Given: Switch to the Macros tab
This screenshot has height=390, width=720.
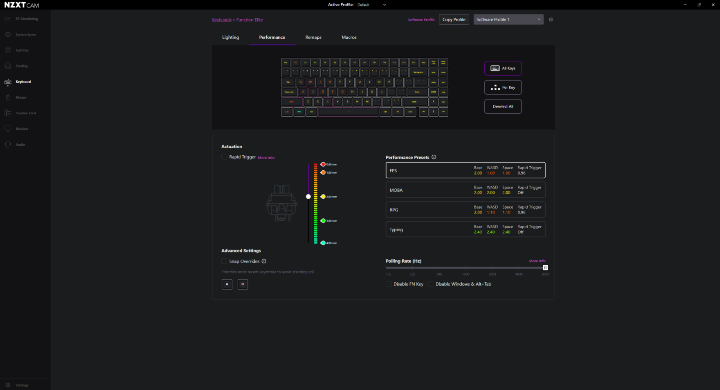Looking at the screenshot, I should (349, 37).
